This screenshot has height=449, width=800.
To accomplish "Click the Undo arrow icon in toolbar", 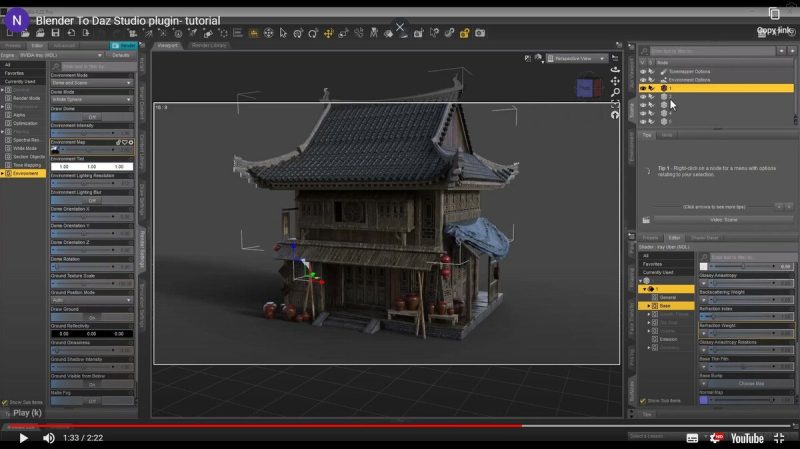I will point(71,33).
